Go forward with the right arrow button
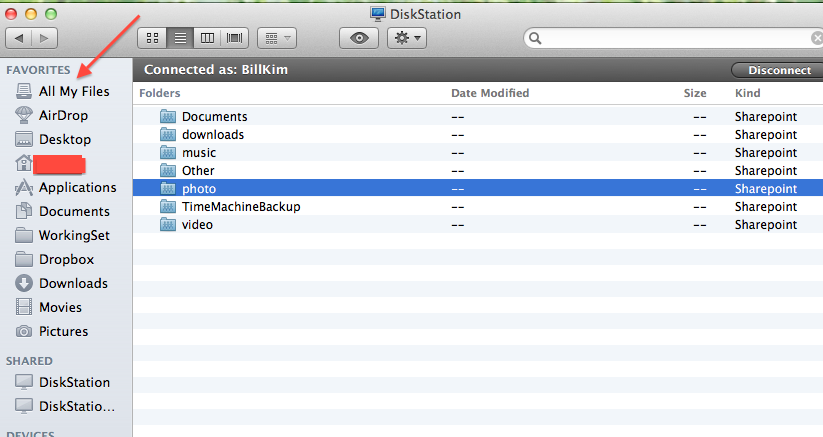Screen dimensions: 823x437 pos(44,38)
